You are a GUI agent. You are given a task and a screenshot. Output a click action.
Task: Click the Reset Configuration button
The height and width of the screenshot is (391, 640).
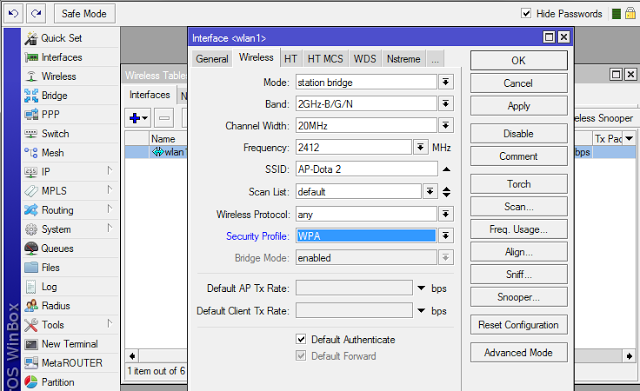tap(518, 325)
